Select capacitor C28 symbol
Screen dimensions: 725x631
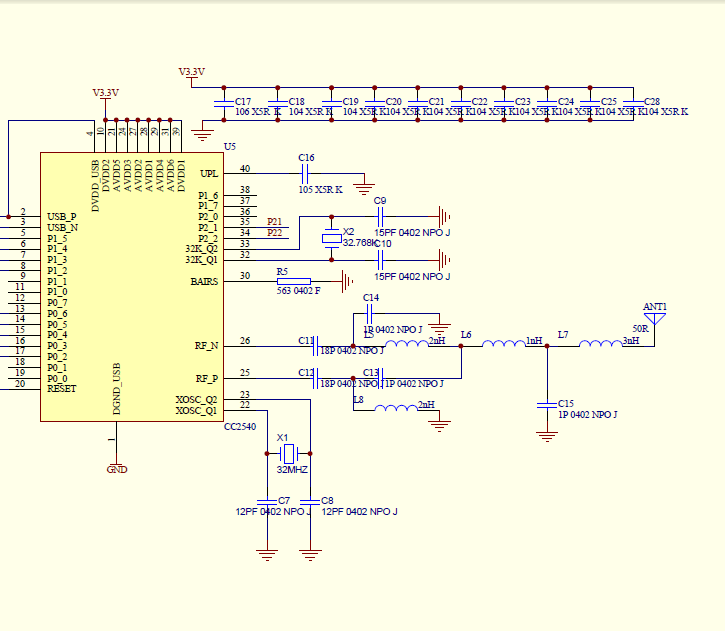[633, 103]
